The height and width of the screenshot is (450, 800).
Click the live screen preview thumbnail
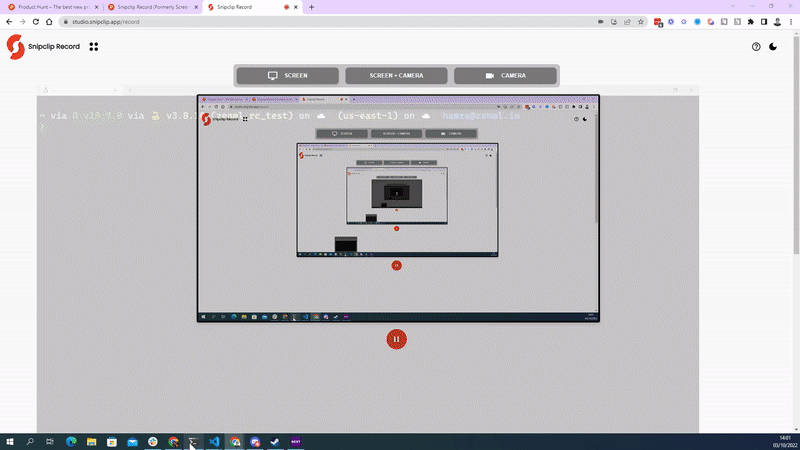398,208
